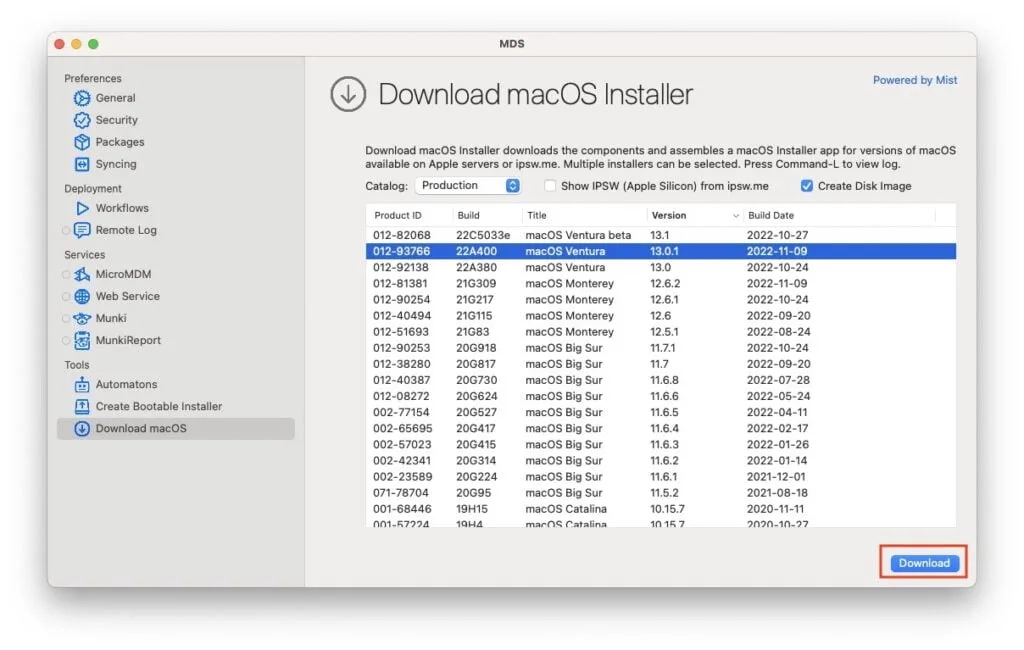This screenshot has height=650, width=1024.
Task: Sort by Build Date column header
Action: 771,216
